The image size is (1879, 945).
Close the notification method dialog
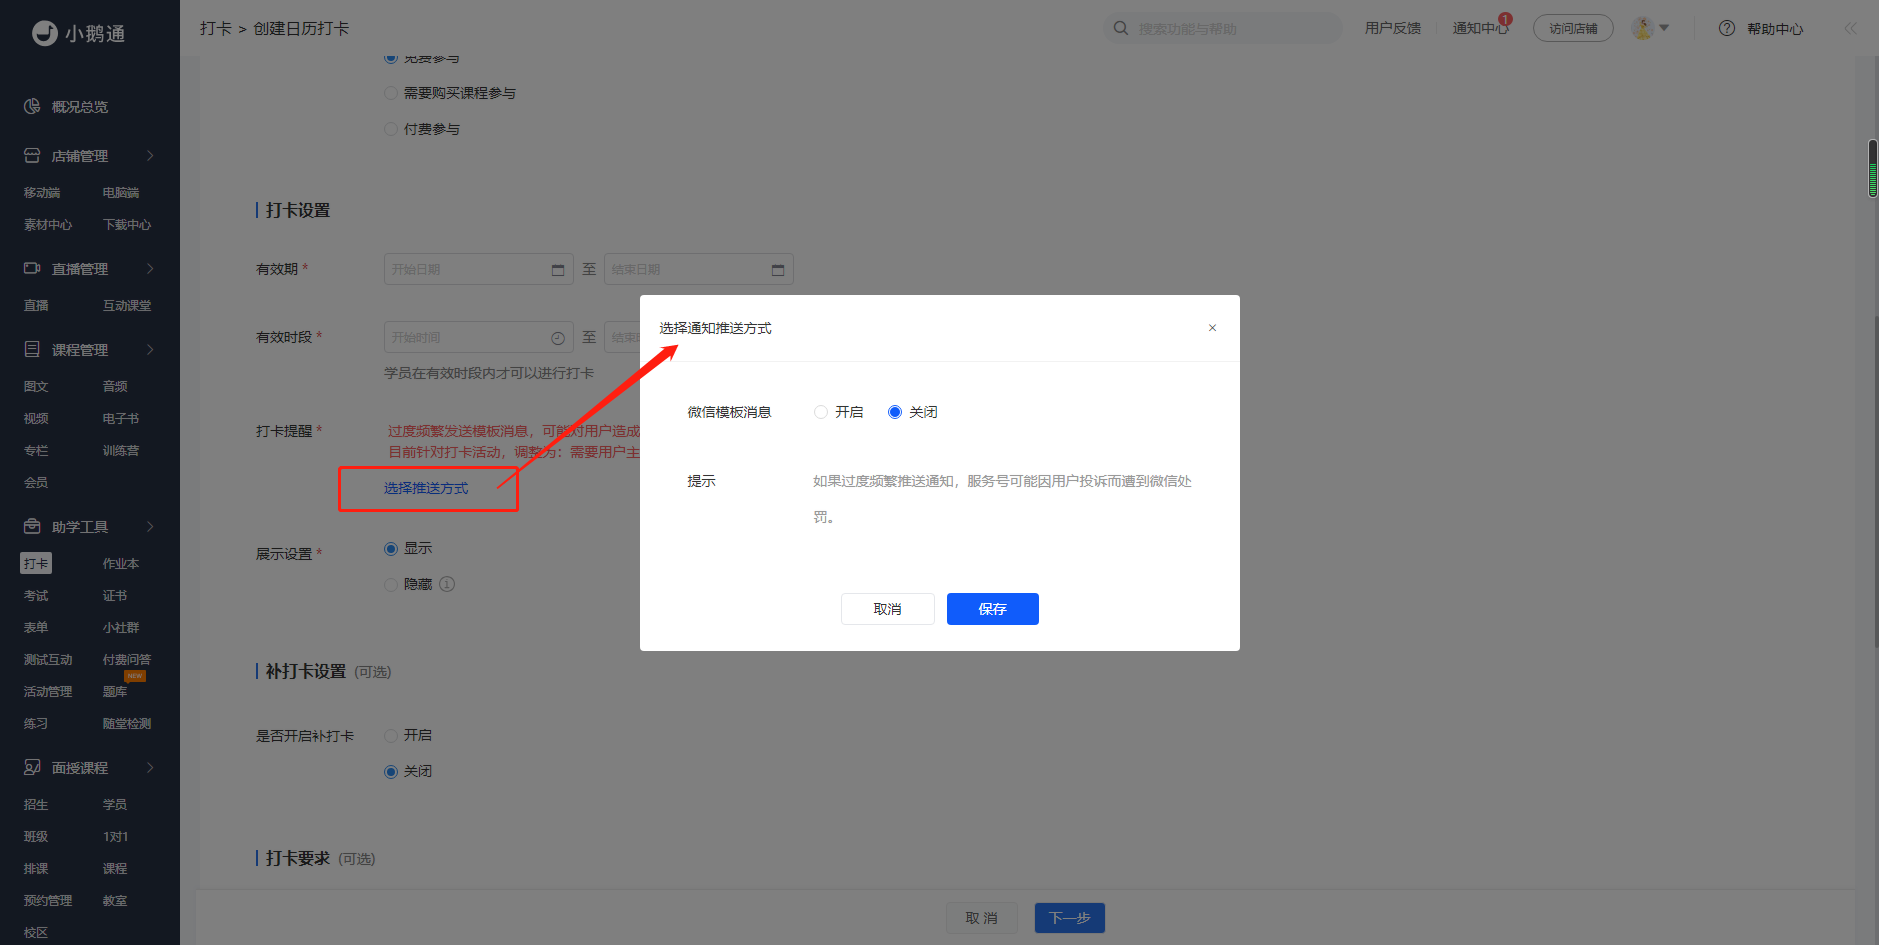[1212, 328]
